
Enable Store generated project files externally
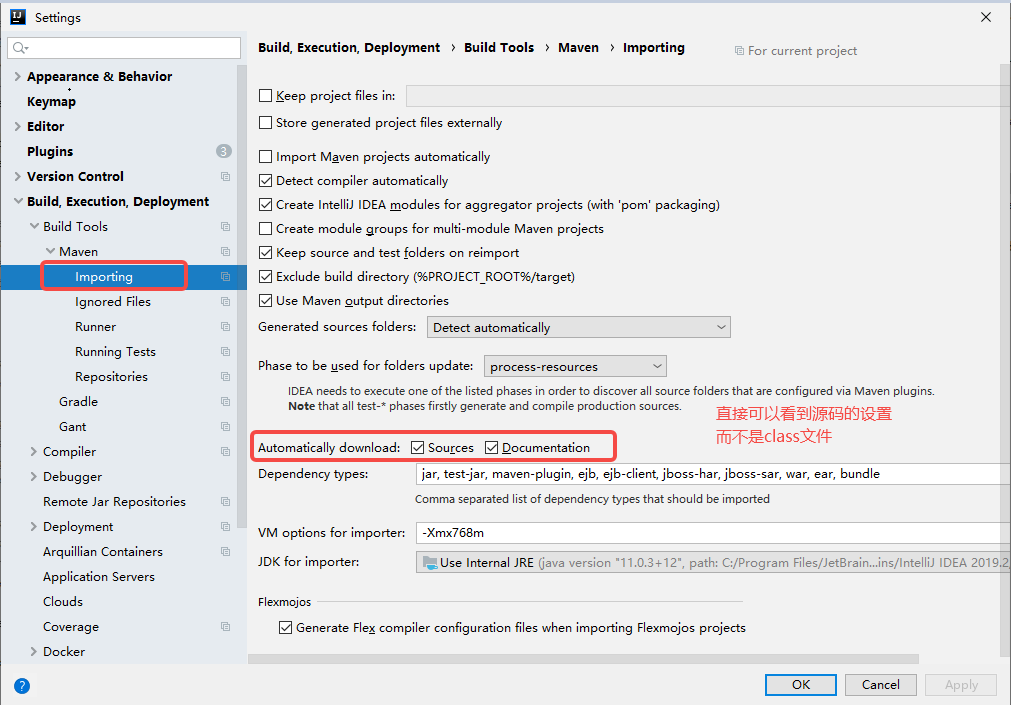(x=265, y=123)
